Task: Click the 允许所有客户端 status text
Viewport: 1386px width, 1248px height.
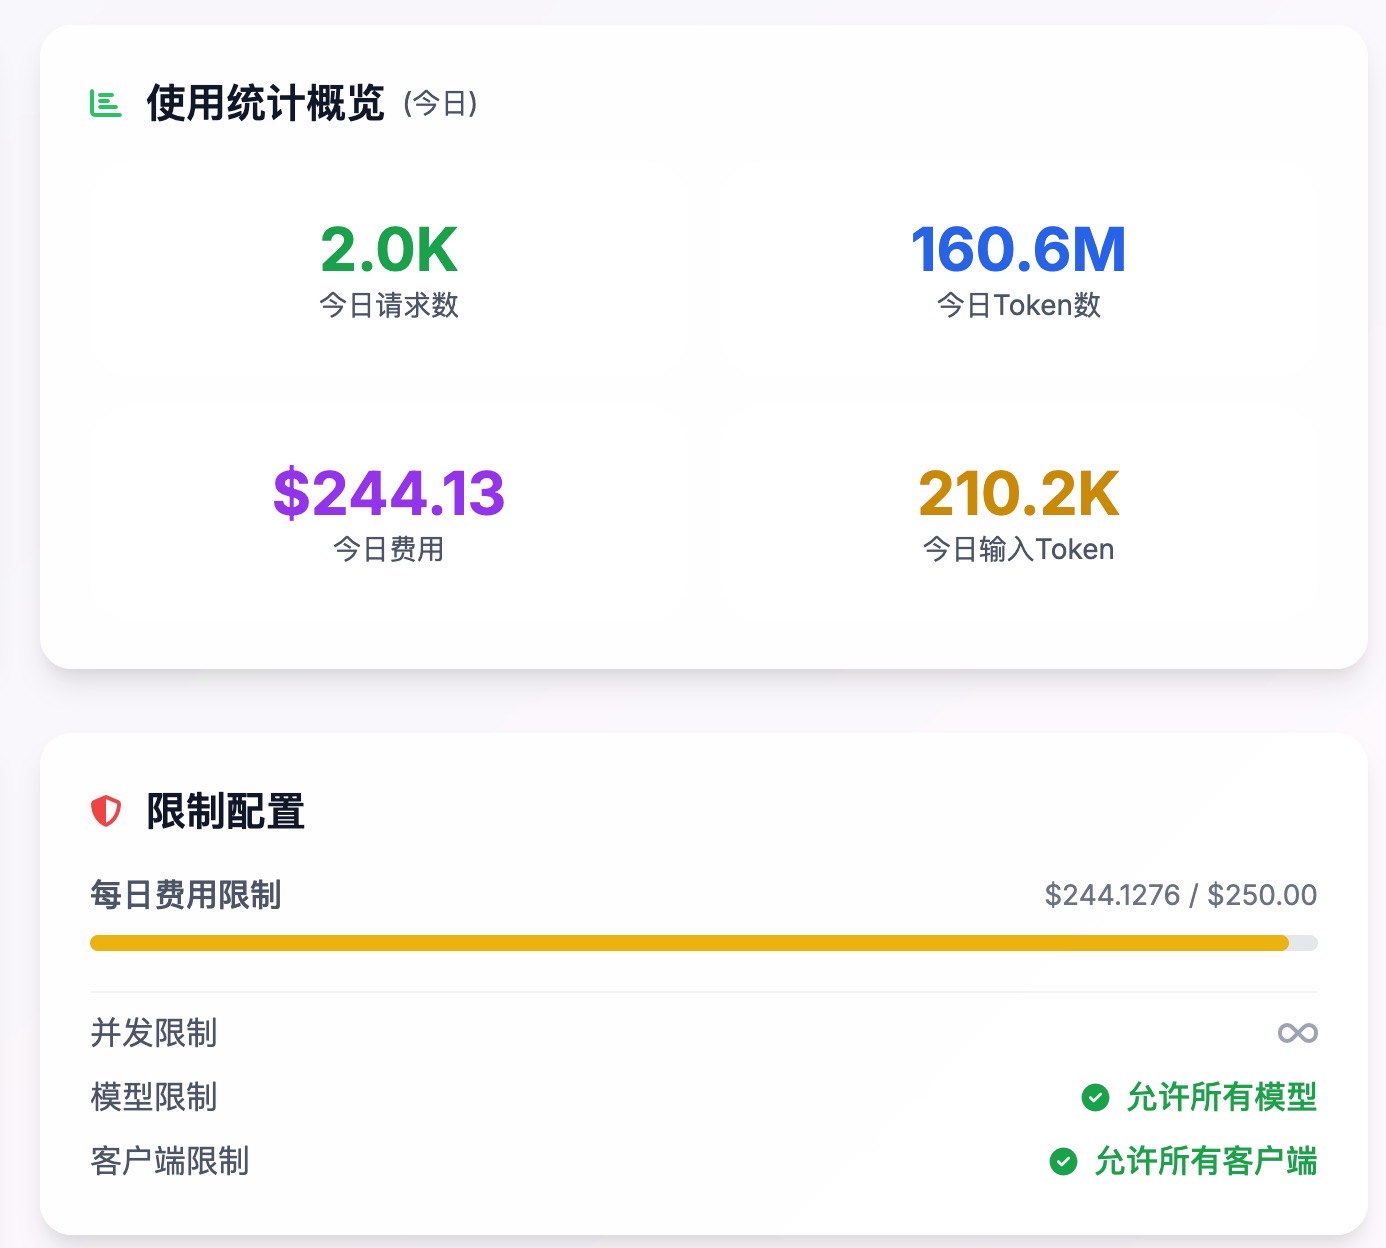Action: pos(1205,1161)
